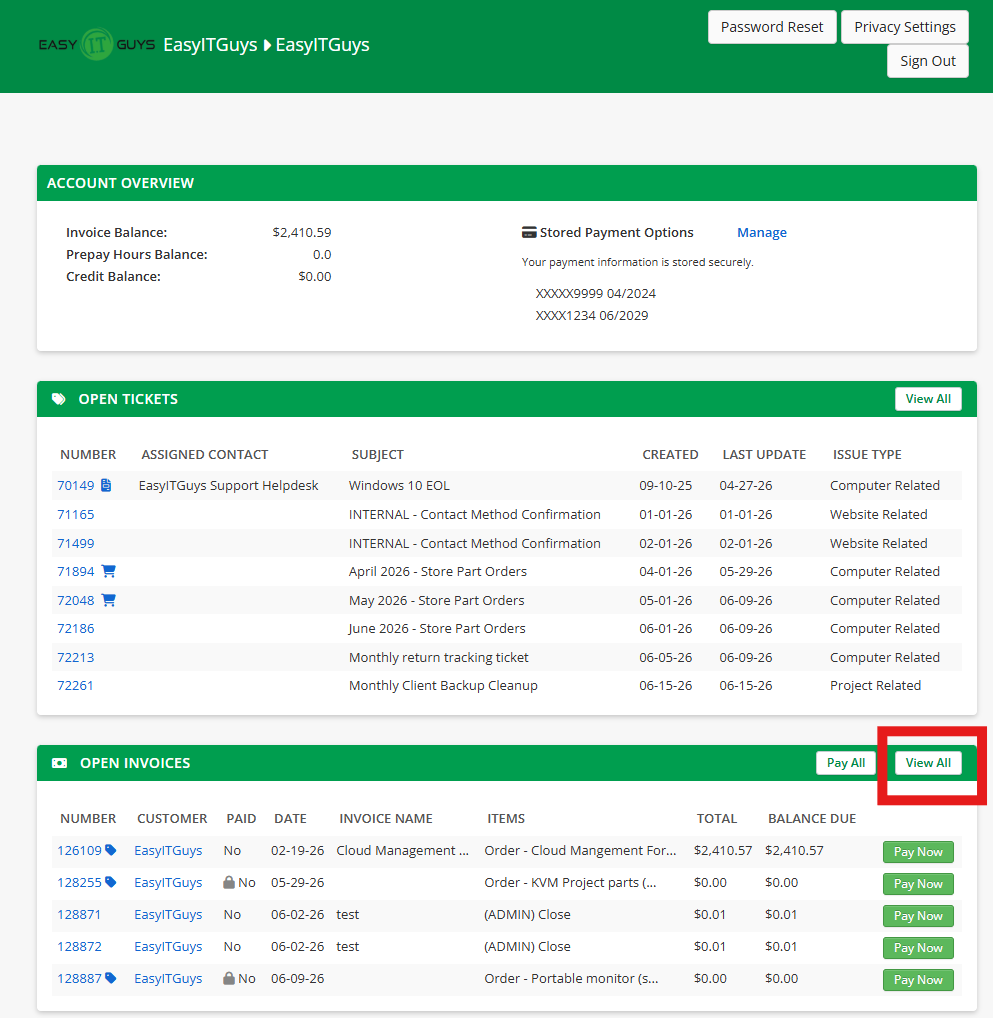Viewport: 993px width, 1018px height.
Task: Click first EasyITGuys breadcrumb in header
Action: tap(210, 45)
